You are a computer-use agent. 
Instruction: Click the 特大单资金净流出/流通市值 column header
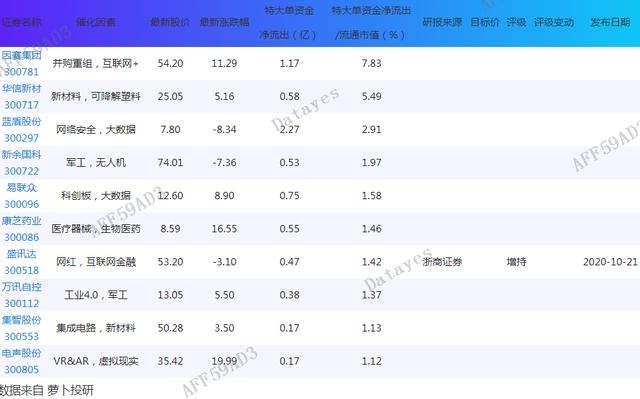pos(371,22)
